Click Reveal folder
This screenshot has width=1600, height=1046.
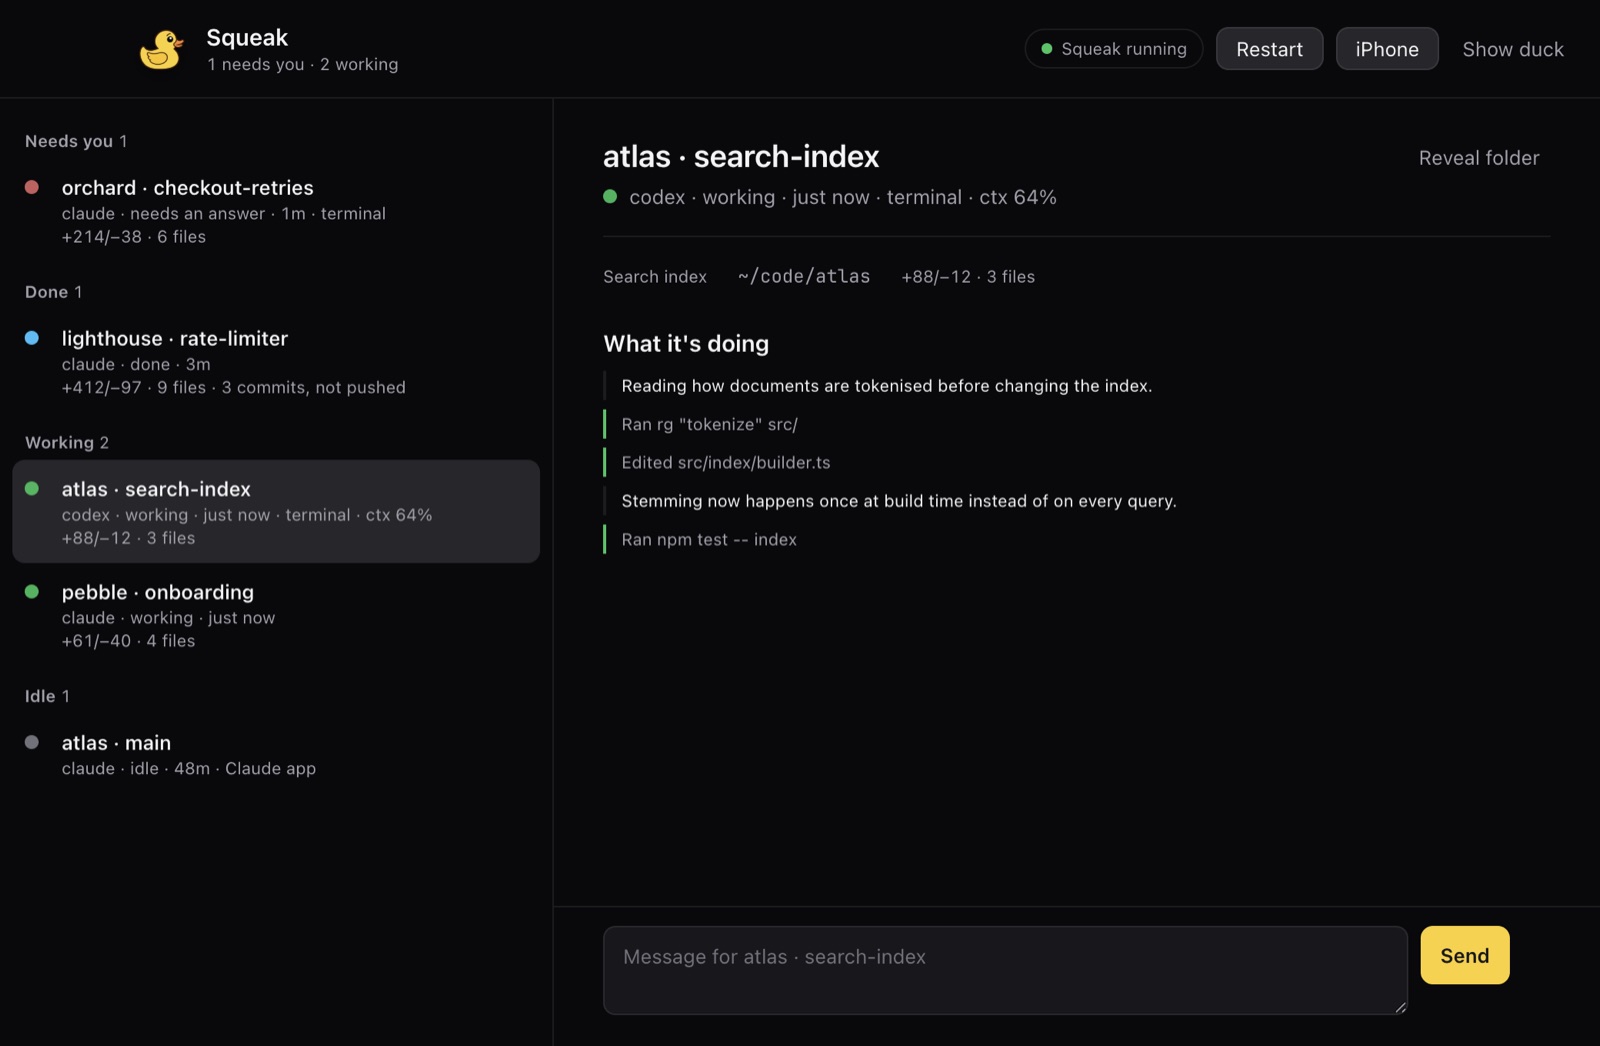coord(1479,158)
